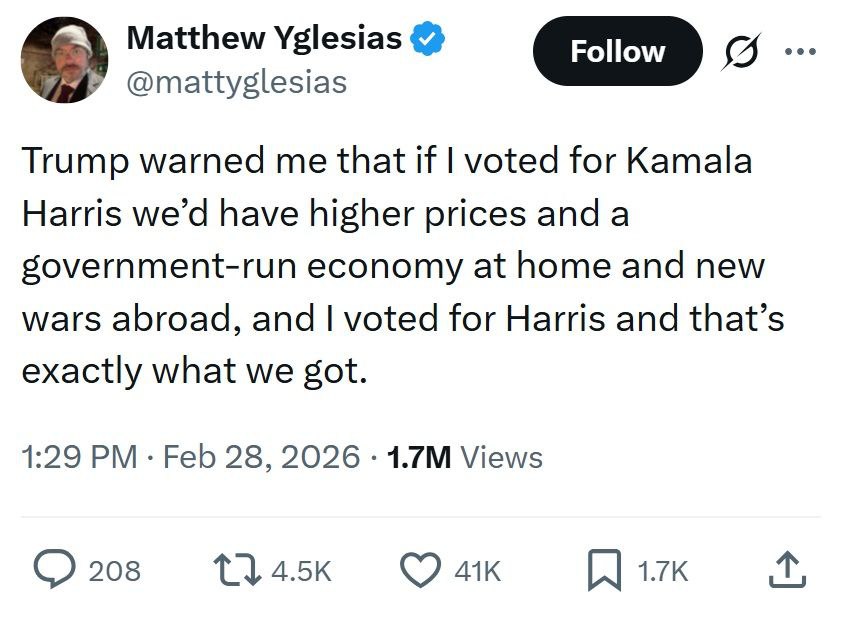Screen dimensions: 848x639
Task: Open the Matthew Yglesias profile picture
Action: 63,60
